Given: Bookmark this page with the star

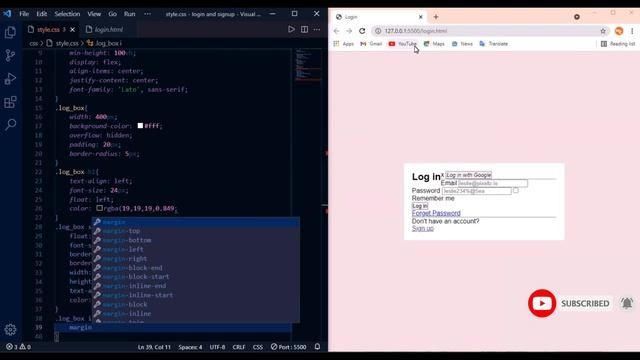Looking at the screenshot, I should (x=603, y=31).
